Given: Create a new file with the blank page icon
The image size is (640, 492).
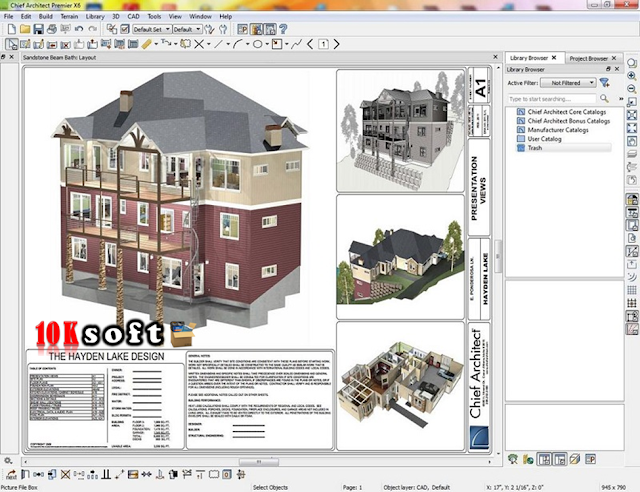Looking at the screenshot, I should click(11, 29).
